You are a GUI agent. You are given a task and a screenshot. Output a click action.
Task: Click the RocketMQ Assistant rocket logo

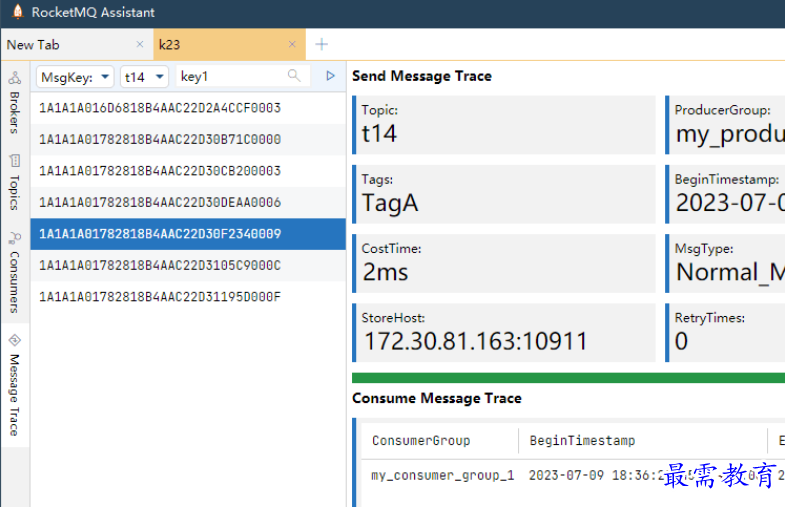click(x=18, y=12)
